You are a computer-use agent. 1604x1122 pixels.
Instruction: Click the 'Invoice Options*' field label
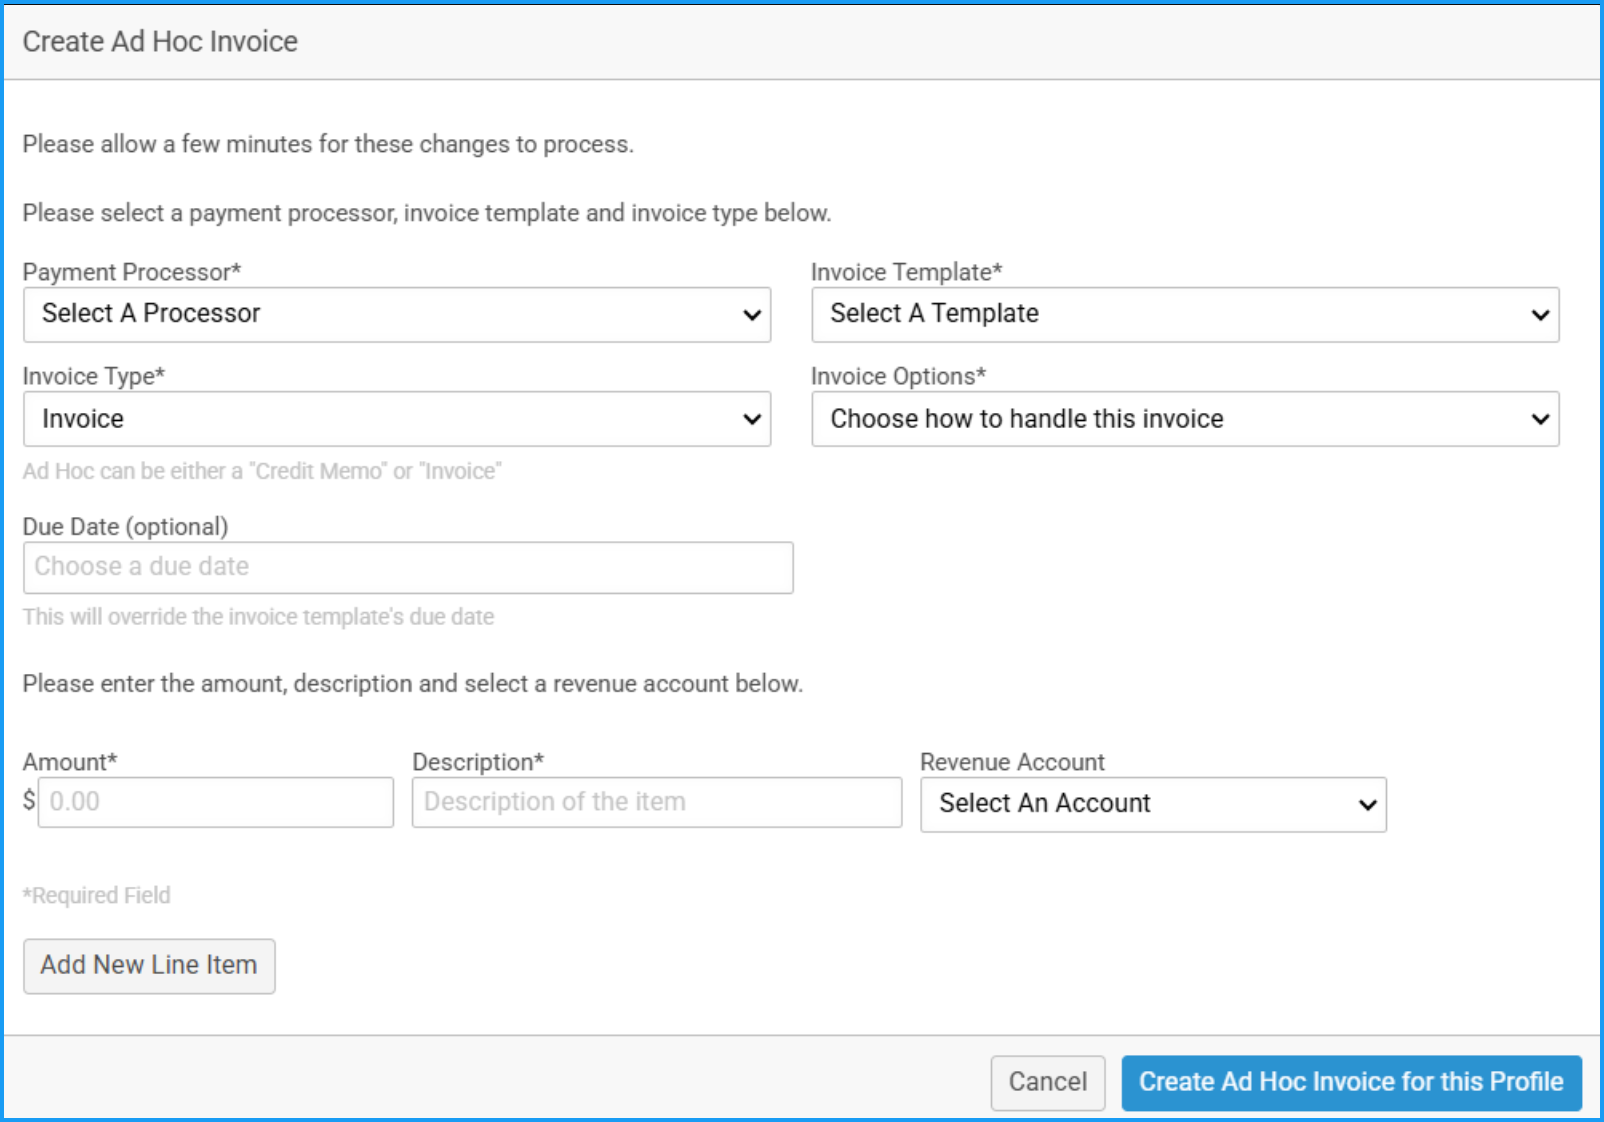point(897,376)
